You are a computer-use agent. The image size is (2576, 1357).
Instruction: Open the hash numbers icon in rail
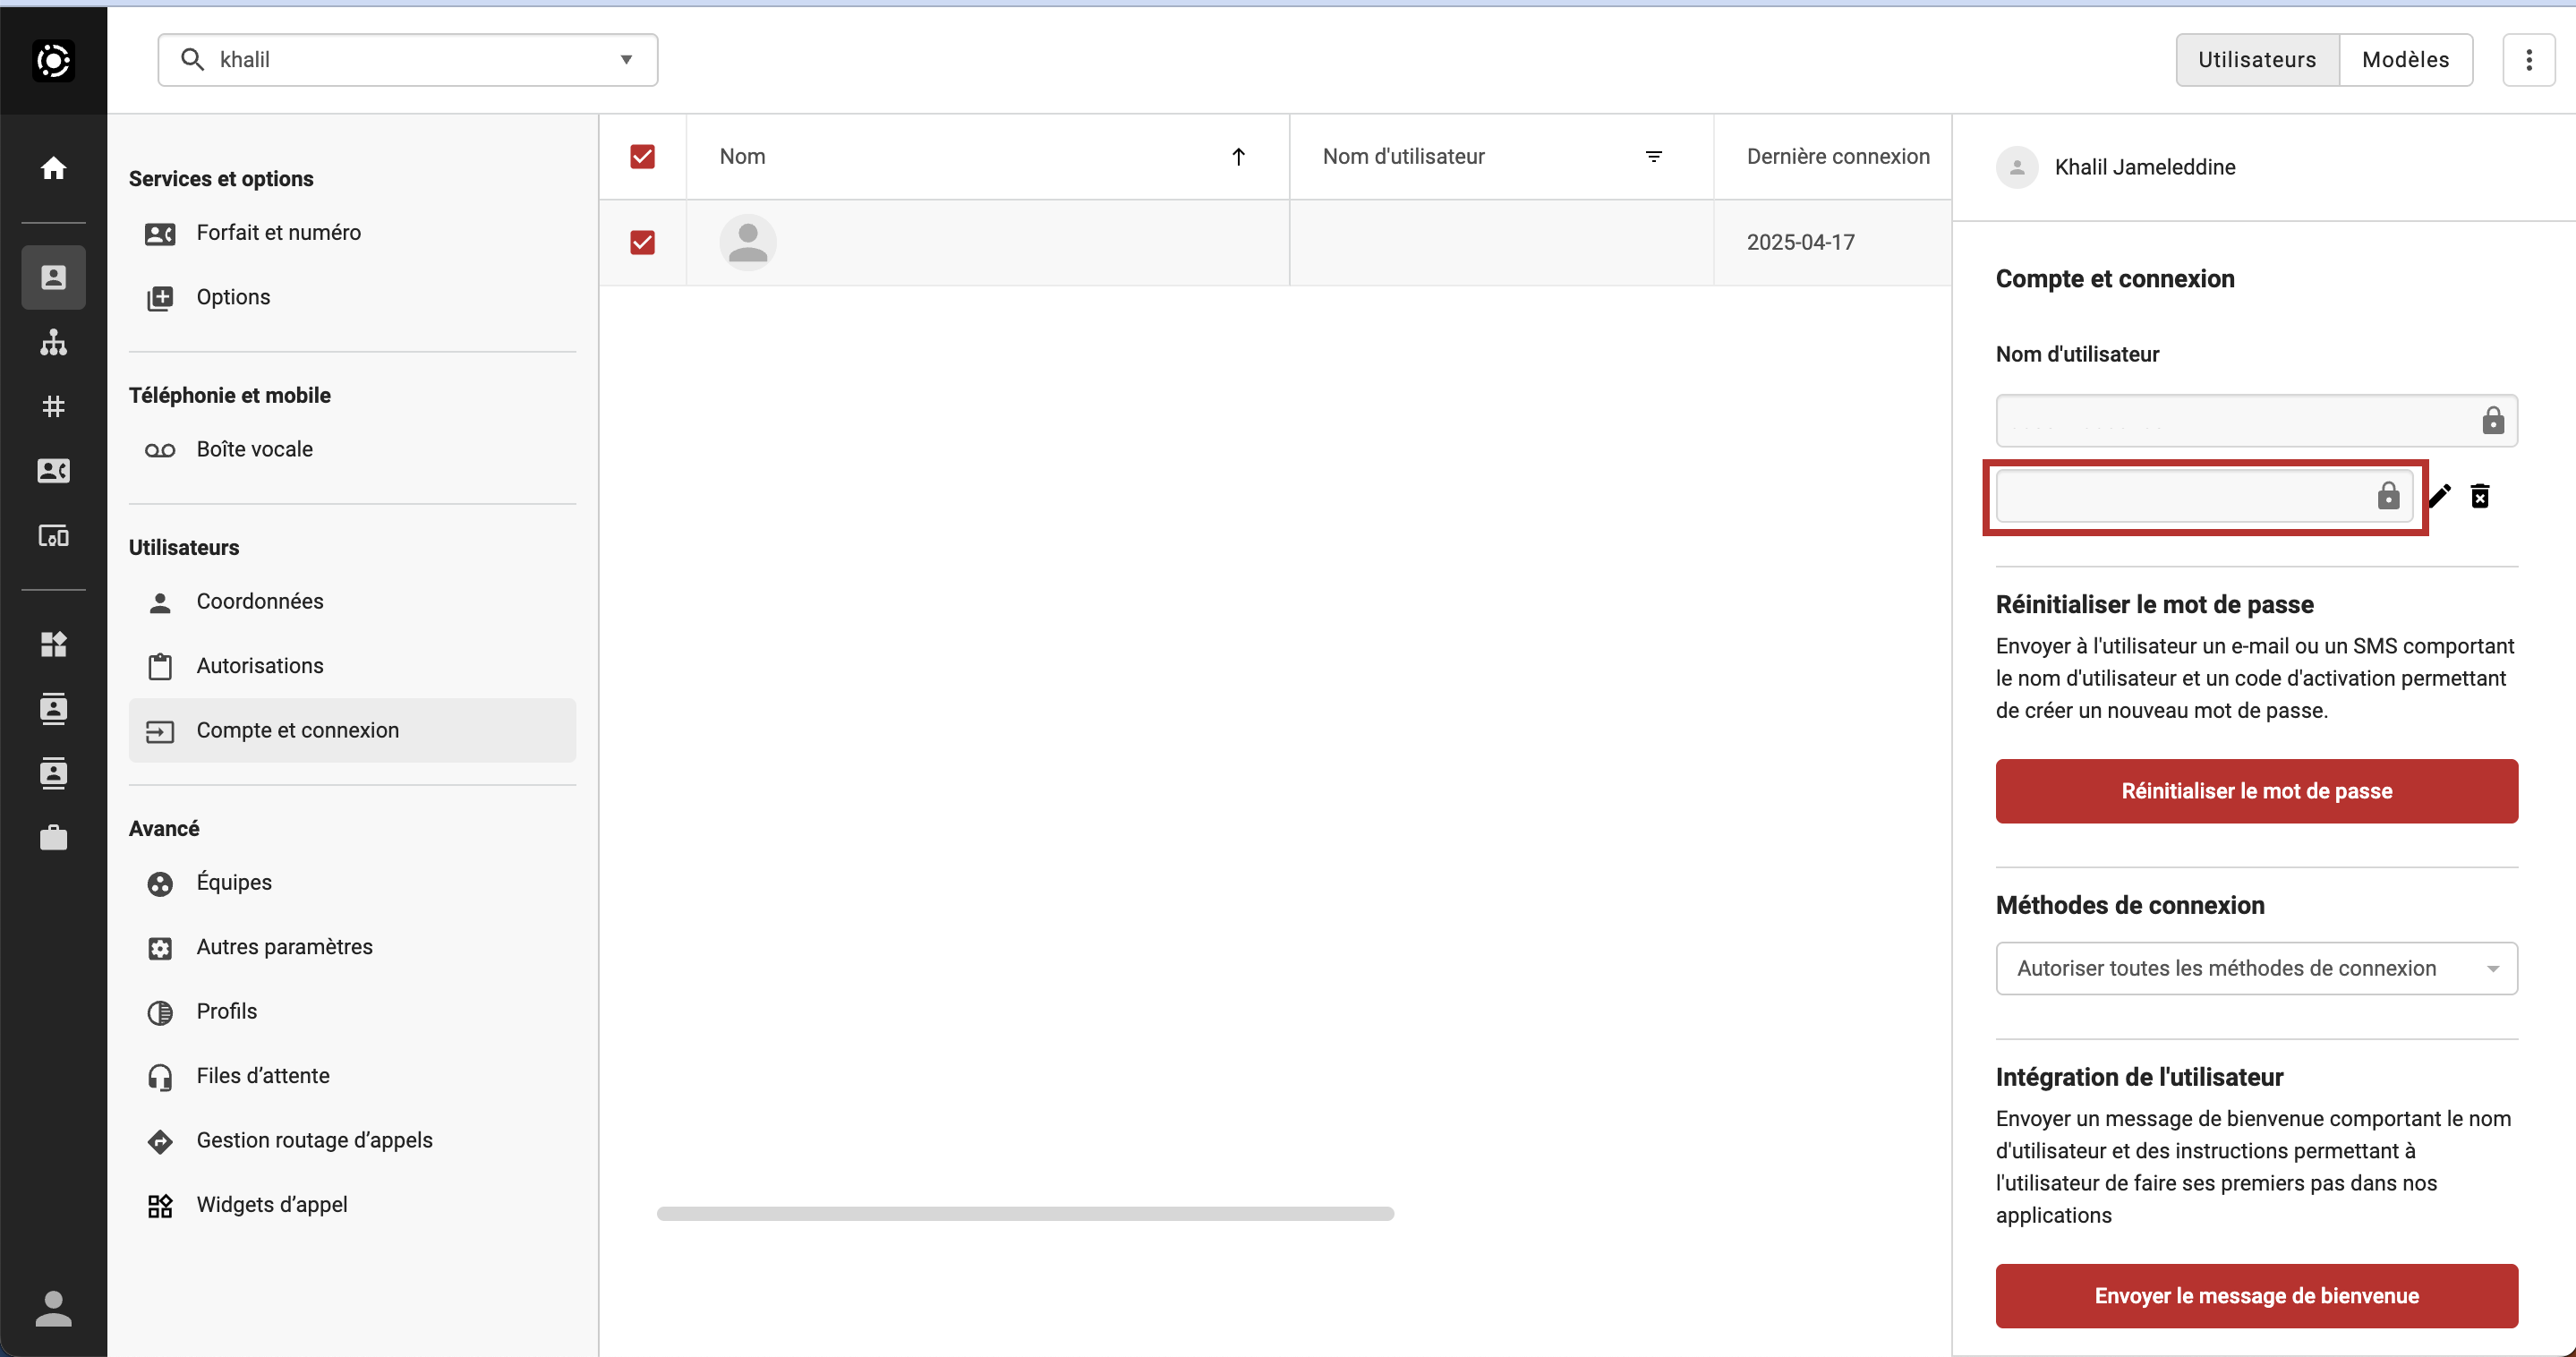tap(53, 406)
